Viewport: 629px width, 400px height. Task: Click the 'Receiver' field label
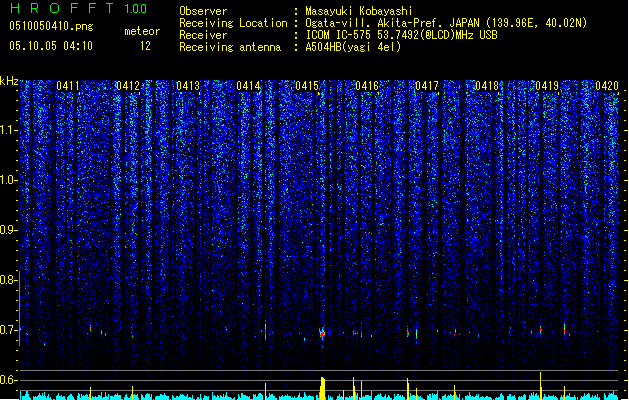(x=203, y=35)
